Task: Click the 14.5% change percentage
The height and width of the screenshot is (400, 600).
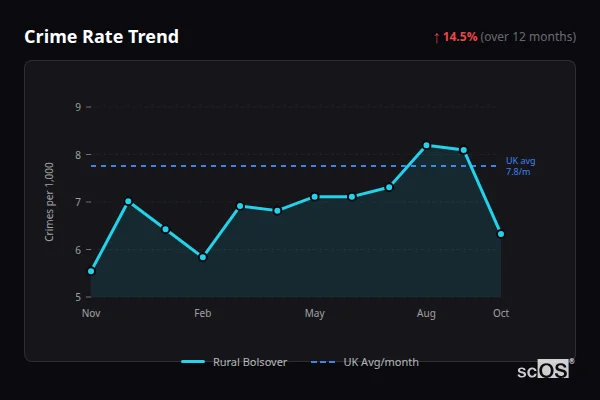Action: click(x=461, y=37)
